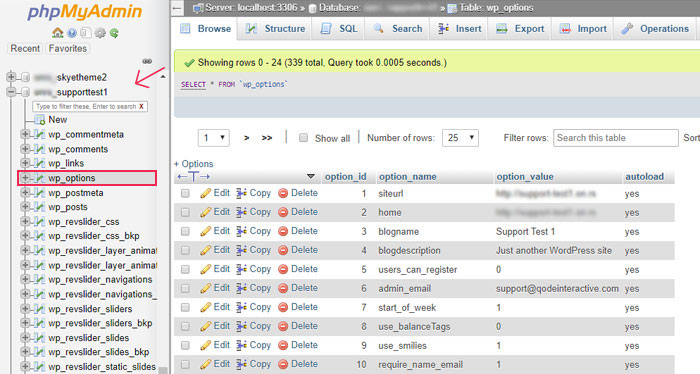
Task: Click table icon next to wp_posts
Action: [x=39, y=207]
